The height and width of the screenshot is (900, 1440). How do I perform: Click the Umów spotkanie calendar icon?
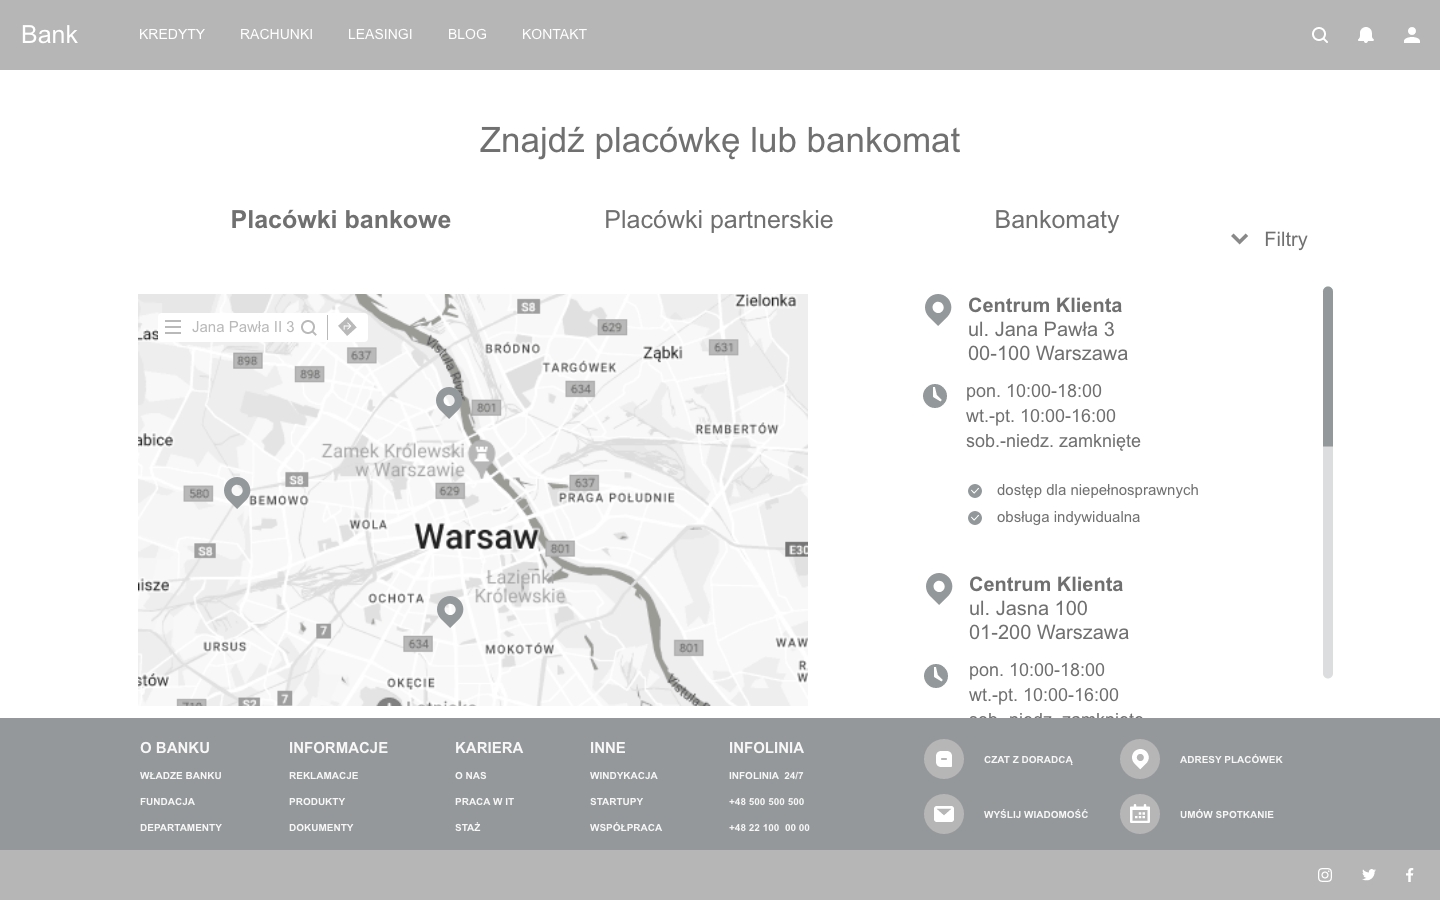pos(1140,814)
